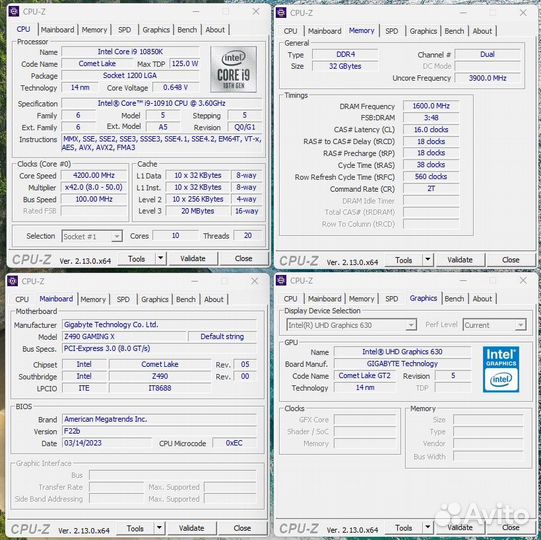Click BIOS Version F22b field

point(159,431)
